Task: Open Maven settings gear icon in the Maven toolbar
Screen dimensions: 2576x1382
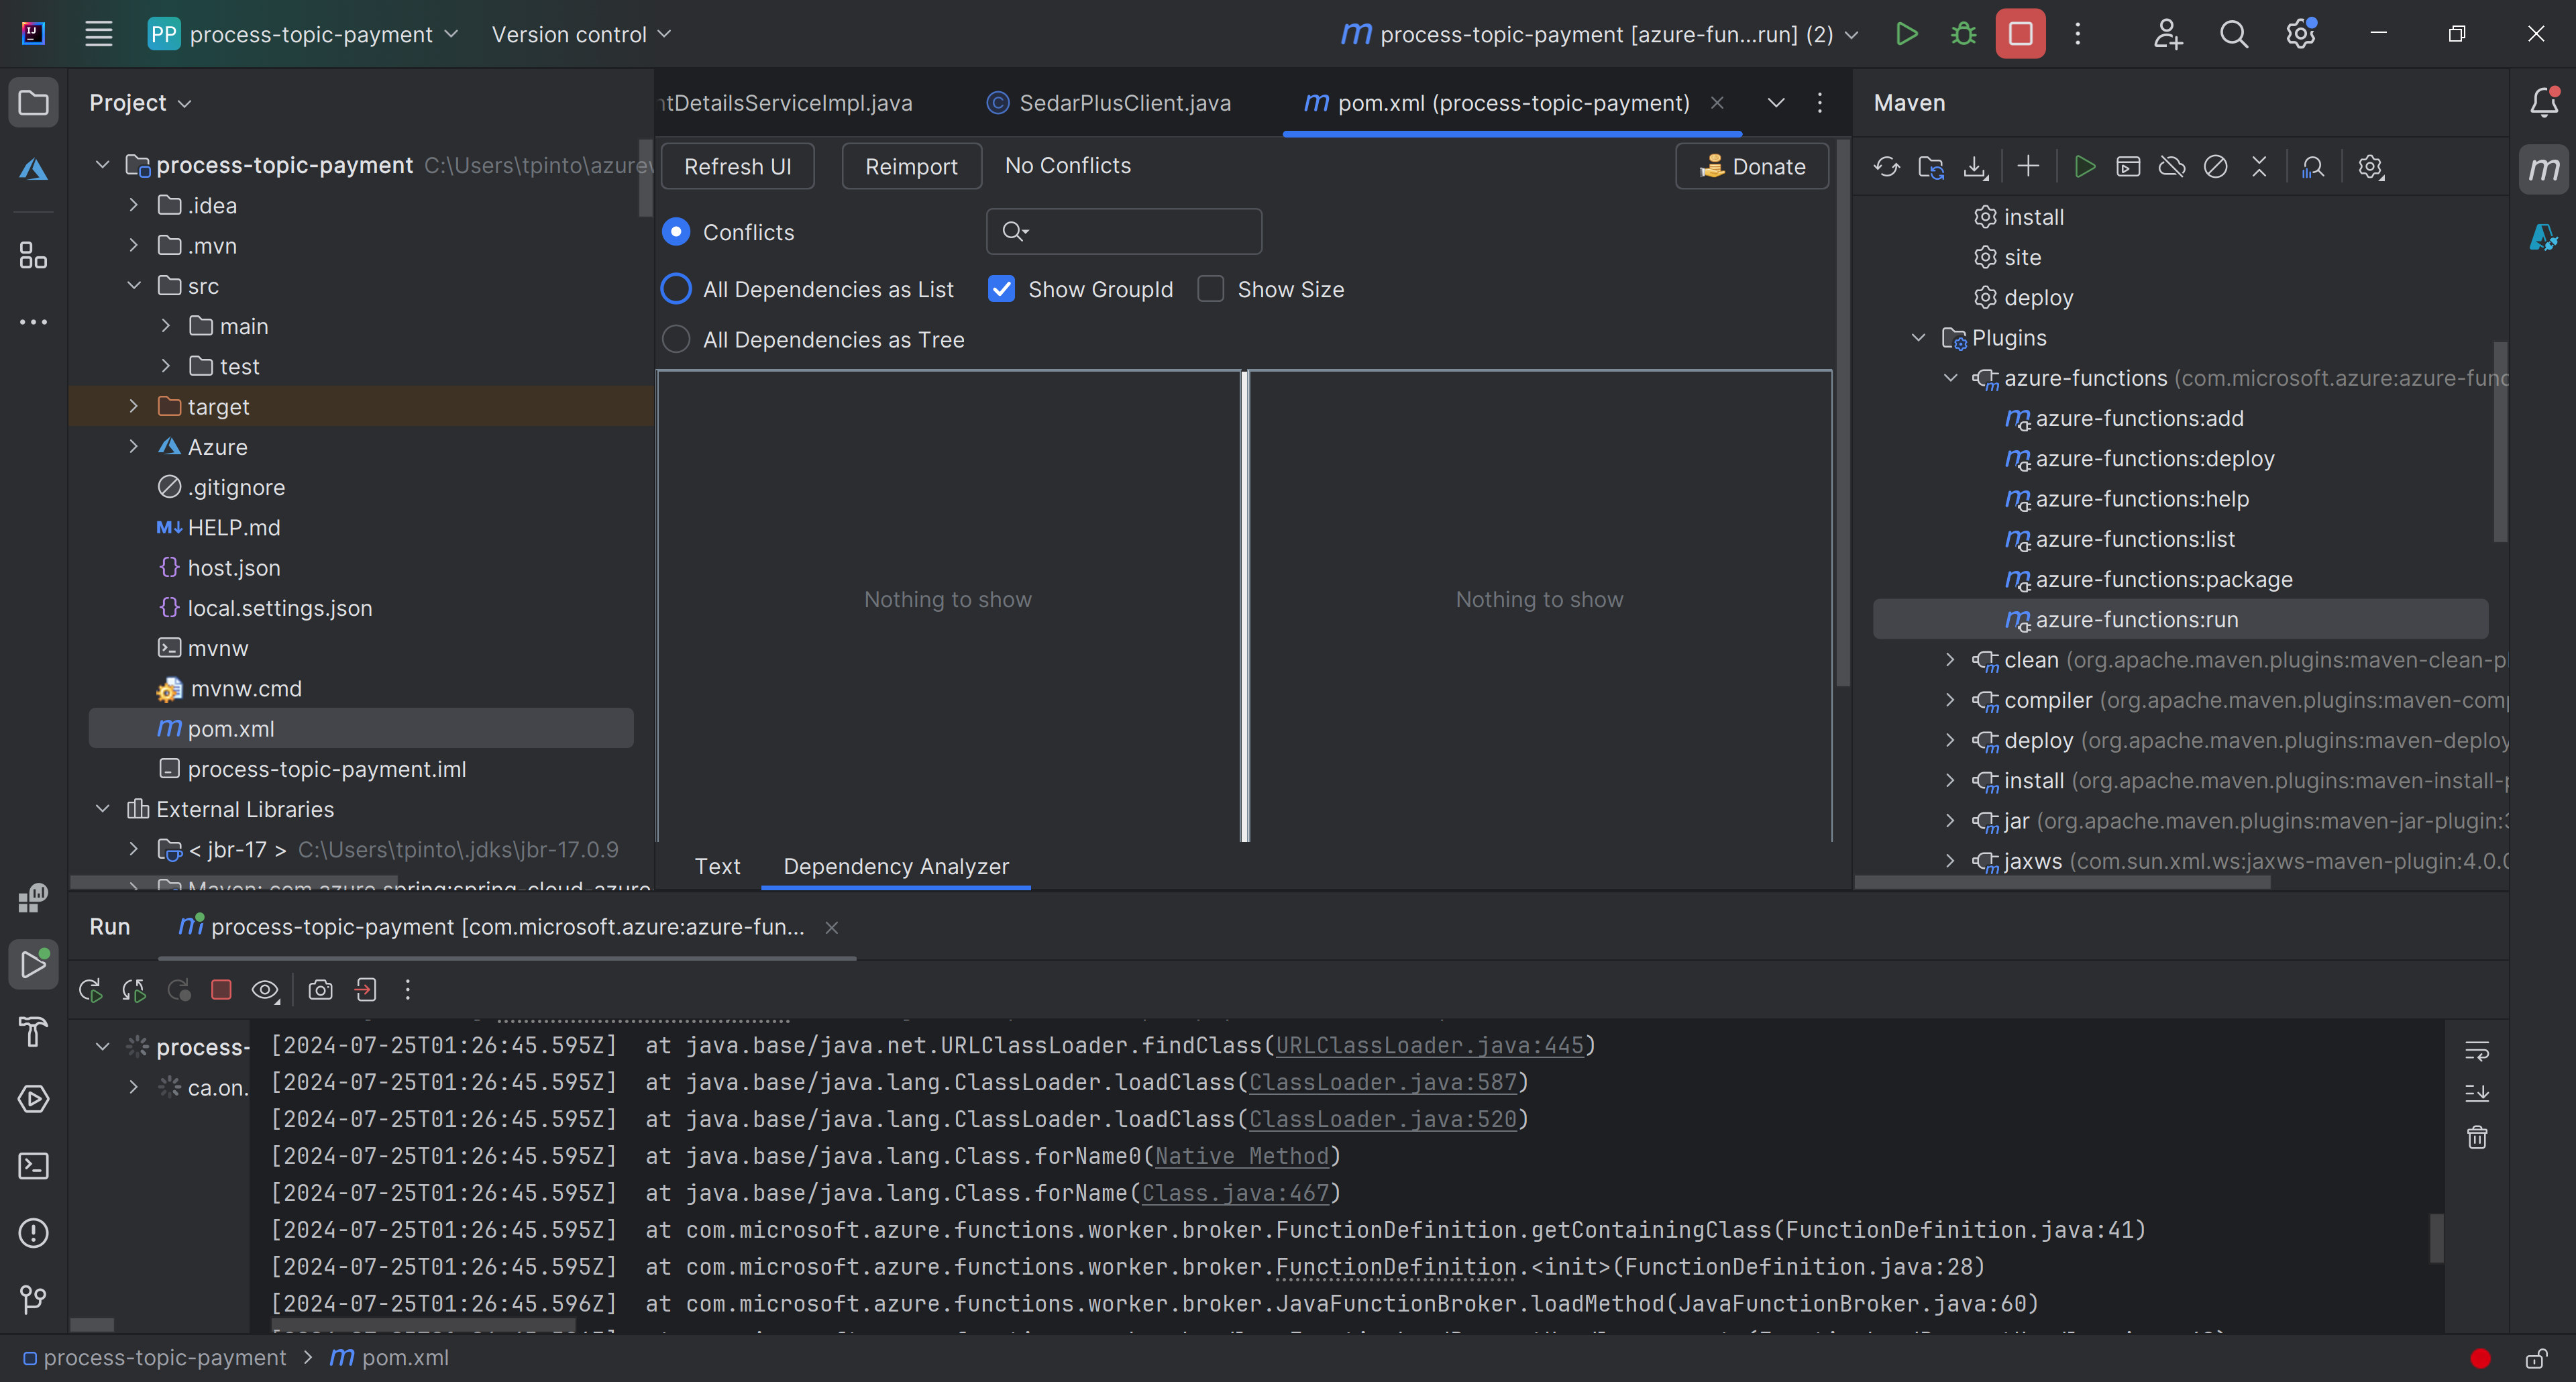Action: (x=2371, y=167)
